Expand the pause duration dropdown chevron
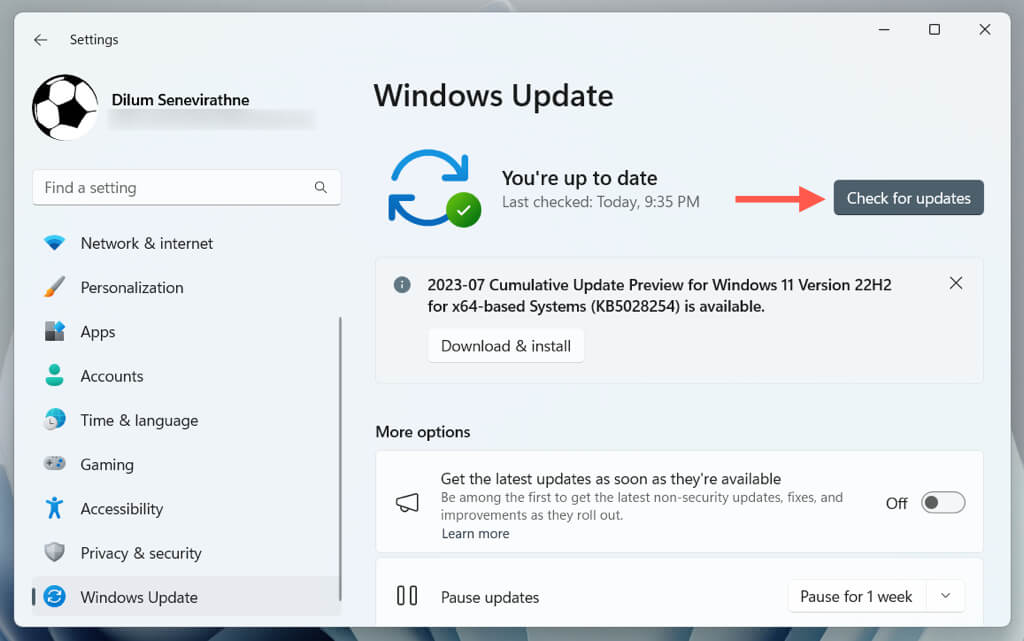 click(x=945, y=596)
